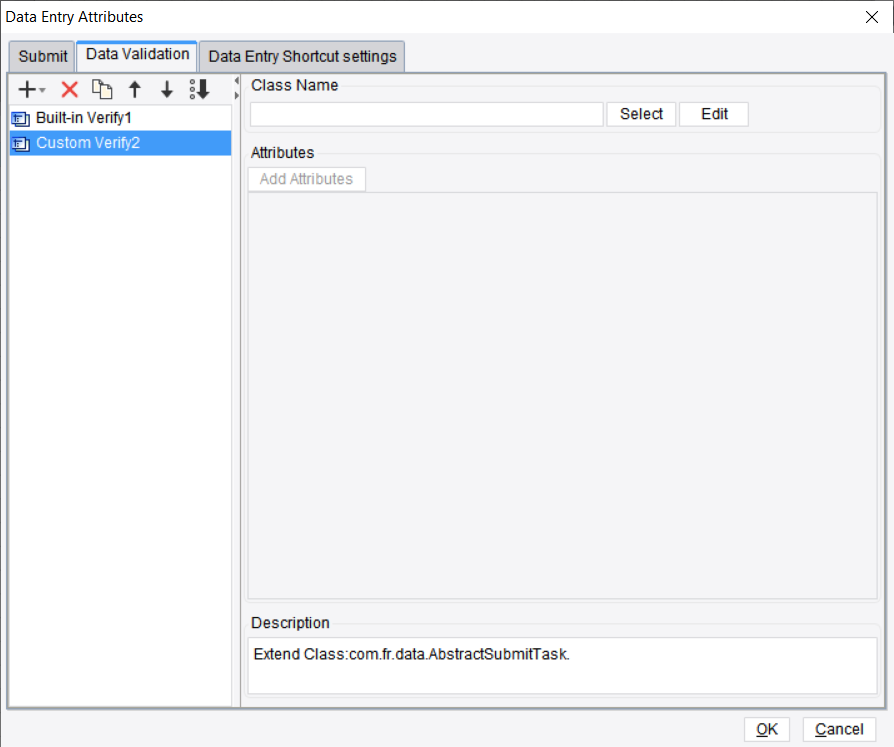This screenshot has height=747, width=894.
Task: Delete selected item with red X icon
Action: pos(70,90)
